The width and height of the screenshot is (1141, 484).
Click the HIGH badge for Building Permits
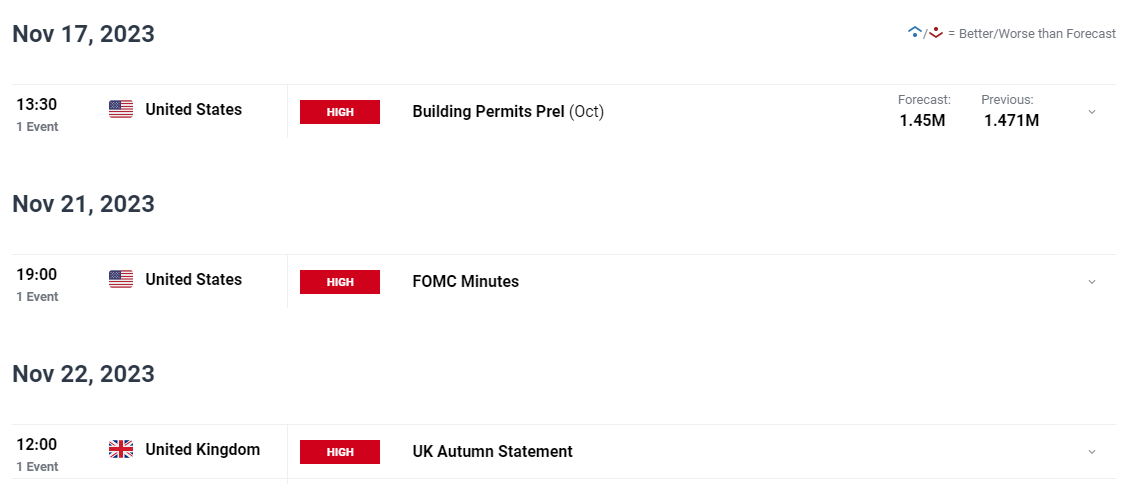click(340, 112)
